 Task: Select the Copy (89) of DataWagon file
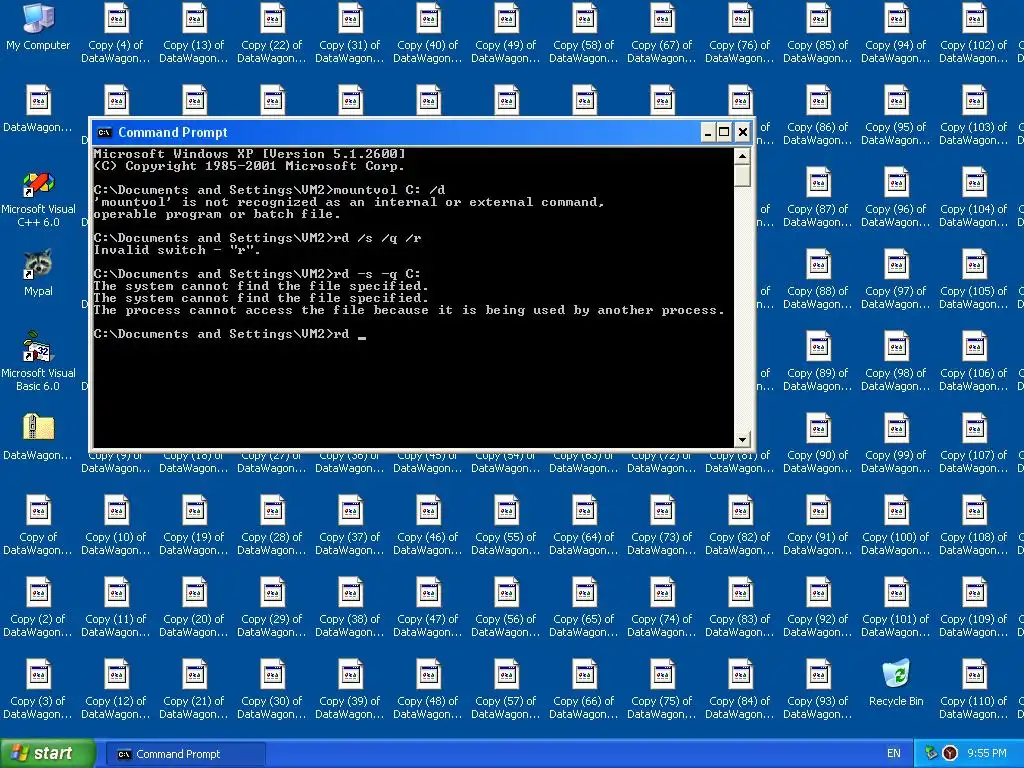[x=818, y=360]
